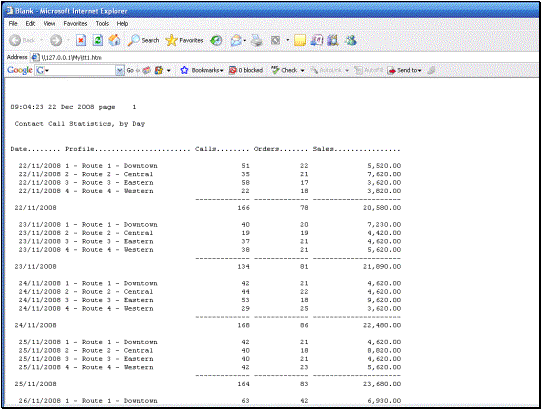Click the Google toolbar news icon
This screenshot has width=541, height=409.
point(147,70)
